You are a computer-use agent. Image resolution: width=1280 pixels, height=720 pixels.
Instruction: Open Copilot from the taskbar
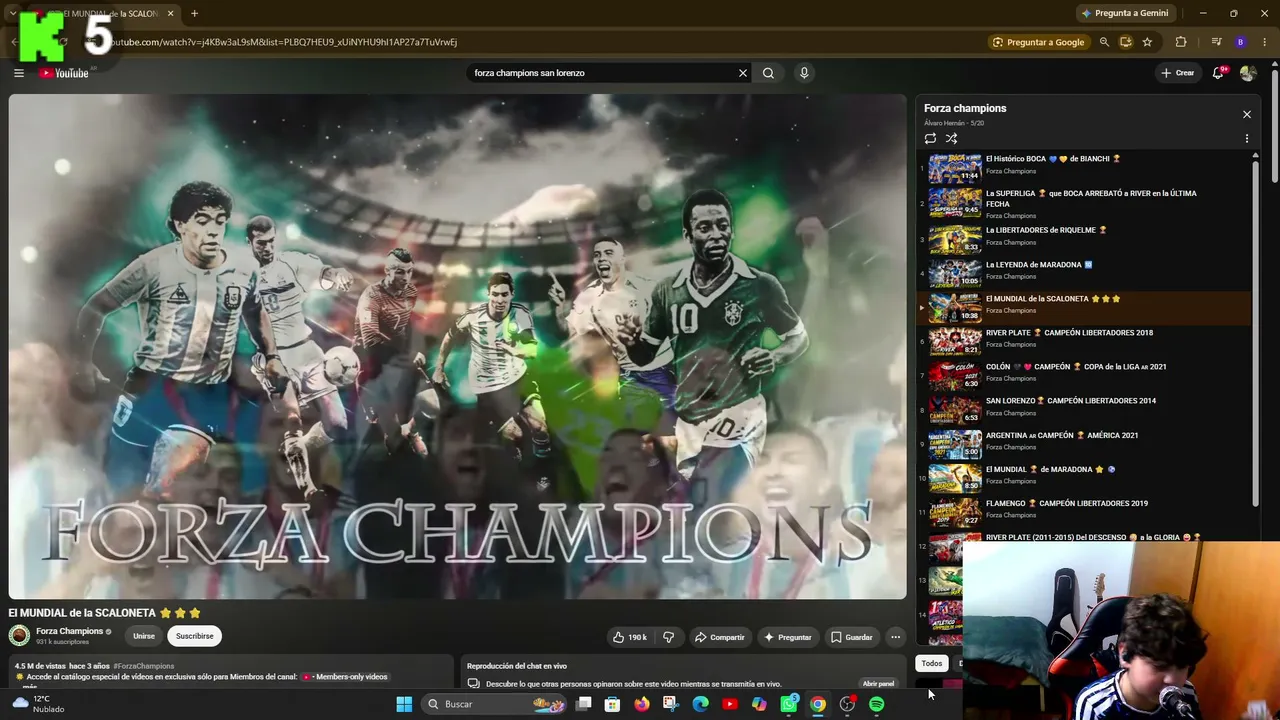click(x=759, y=704)
